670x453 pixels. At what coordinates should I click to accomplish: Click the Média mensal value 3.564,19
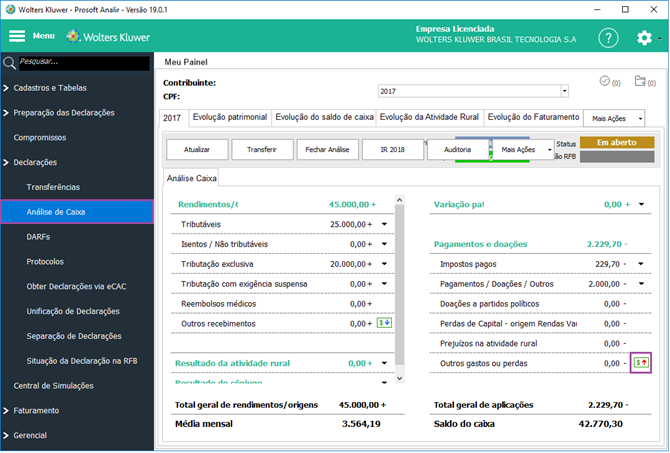click(361, 424)
